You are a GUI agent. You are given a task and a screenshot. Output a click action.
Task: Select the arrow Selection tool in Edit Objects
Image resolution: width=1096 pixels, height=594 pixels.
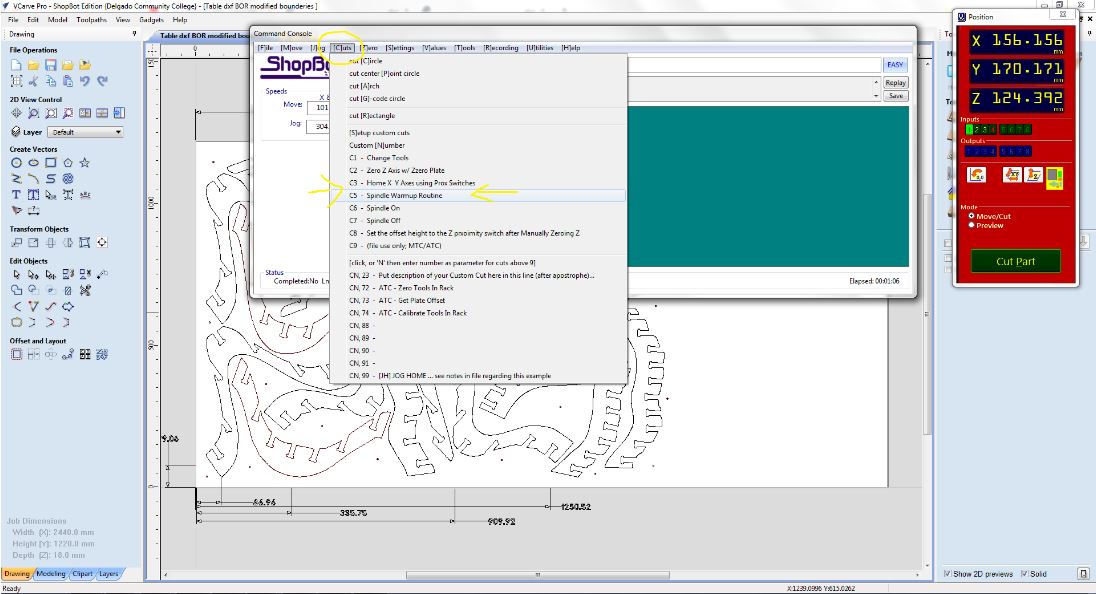16,275
